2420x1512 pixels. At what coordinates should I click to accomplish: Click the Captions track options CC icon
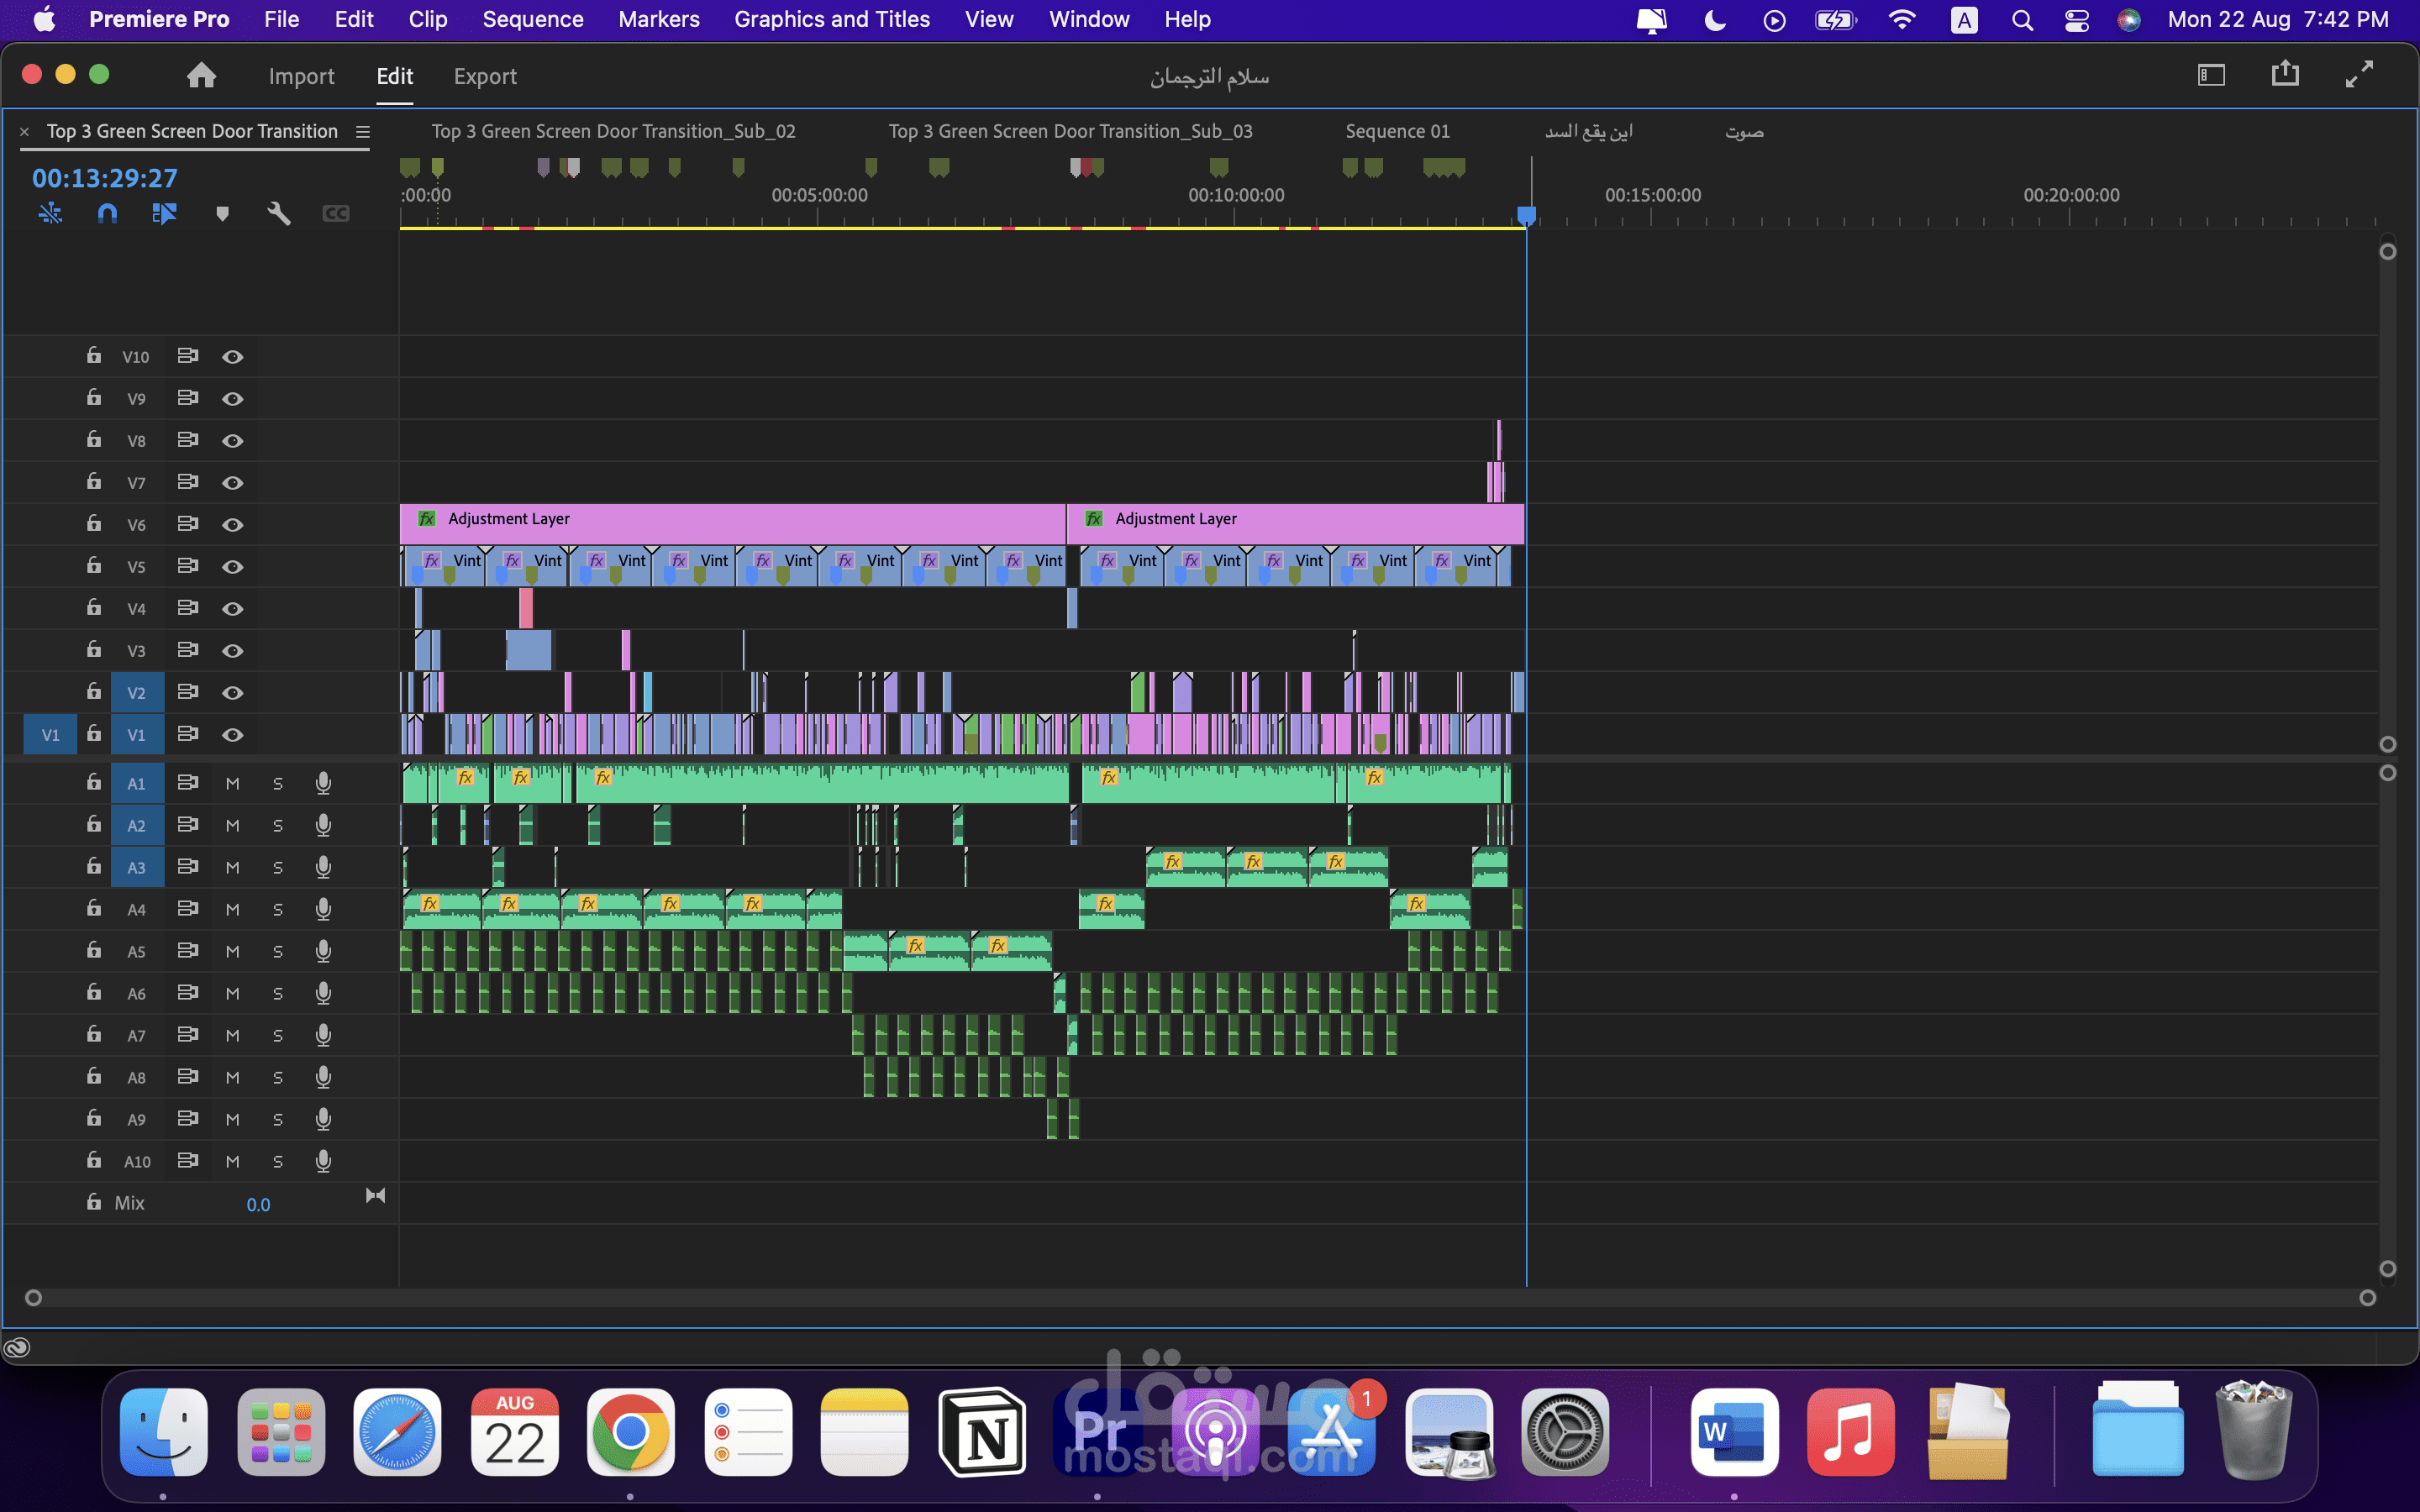(x=336, y=213)
